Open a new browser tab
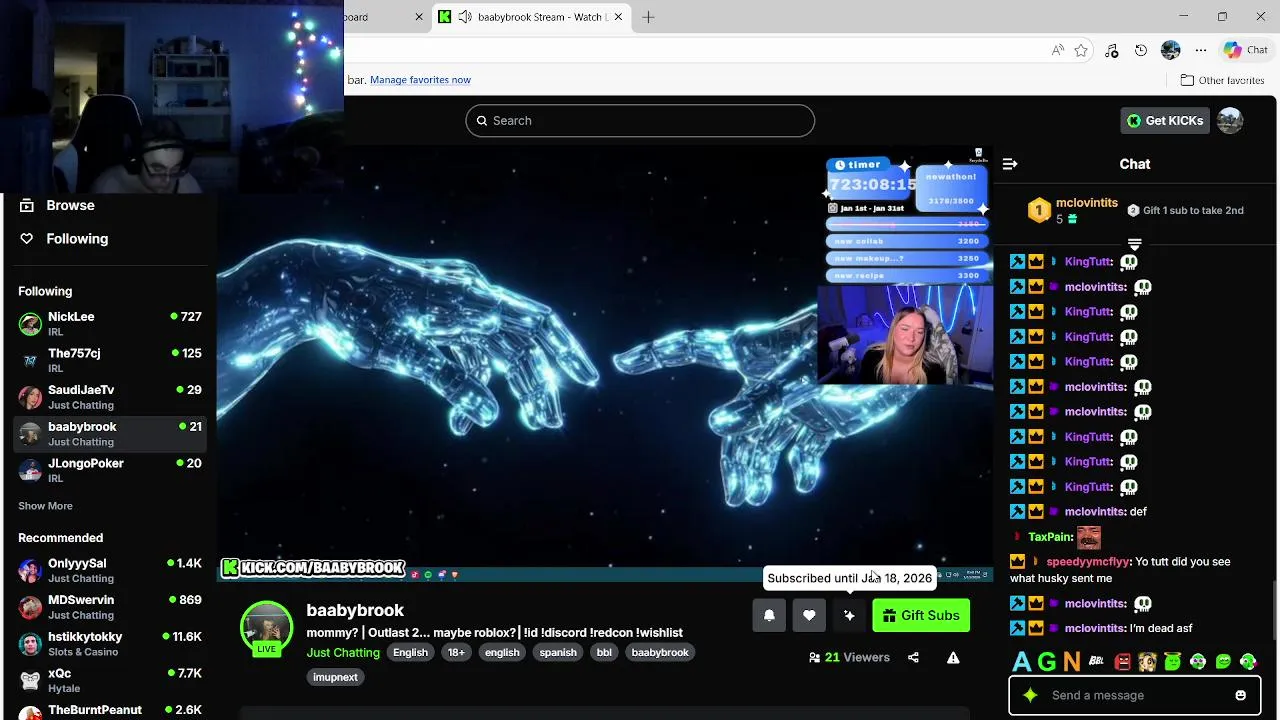This screenshot has height=720, width=1280. 648,17
